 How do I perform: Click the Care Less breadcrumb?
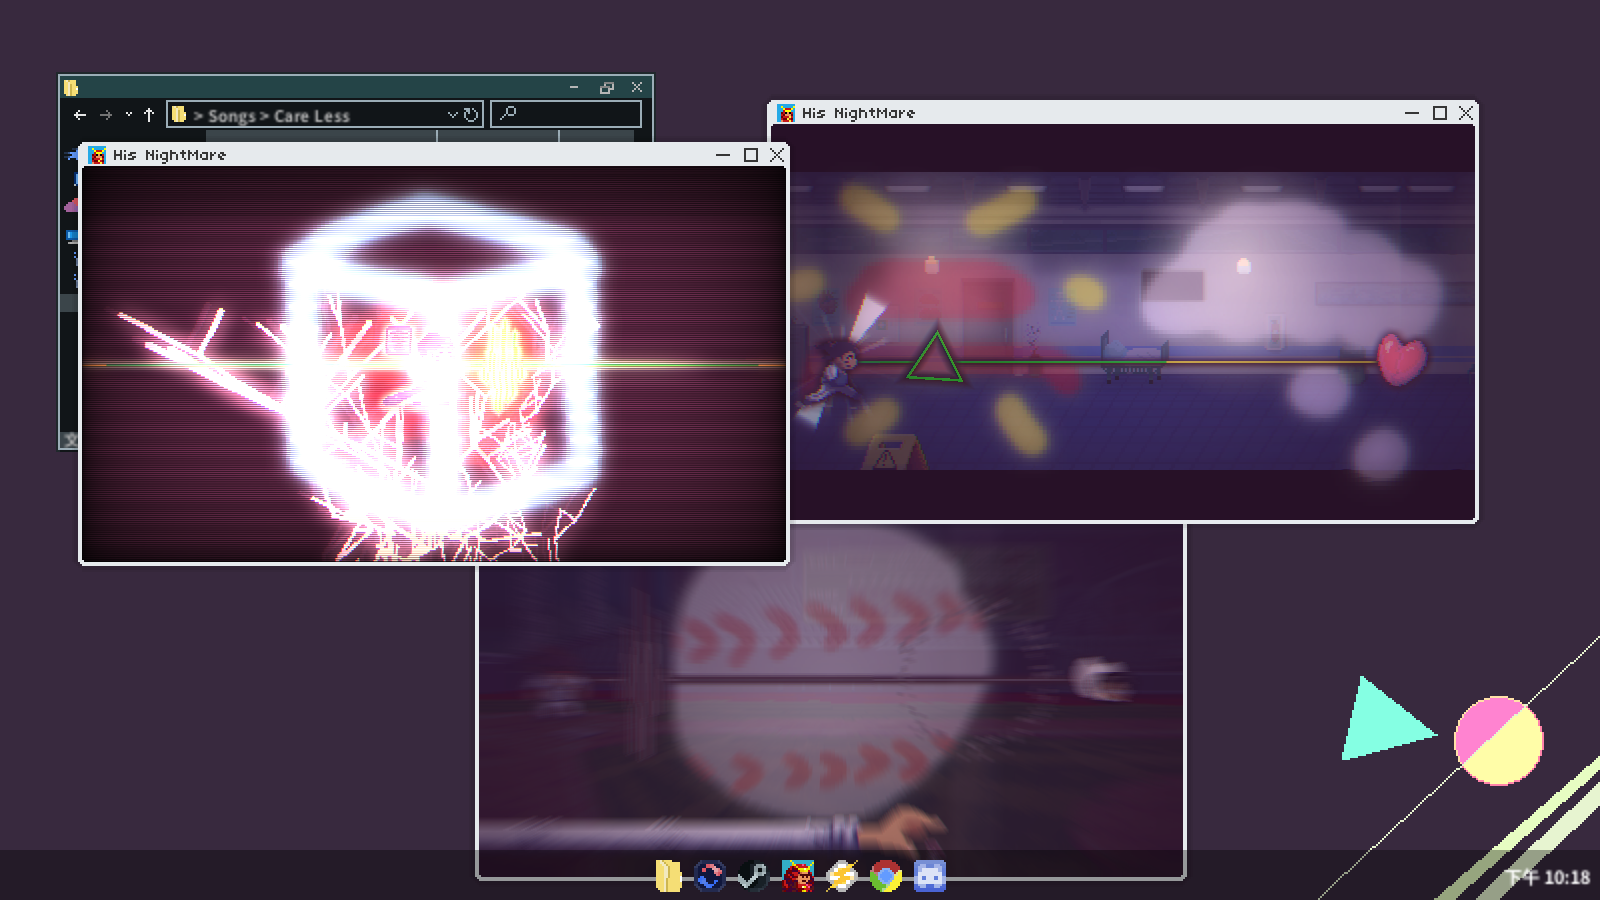[312, 116]
